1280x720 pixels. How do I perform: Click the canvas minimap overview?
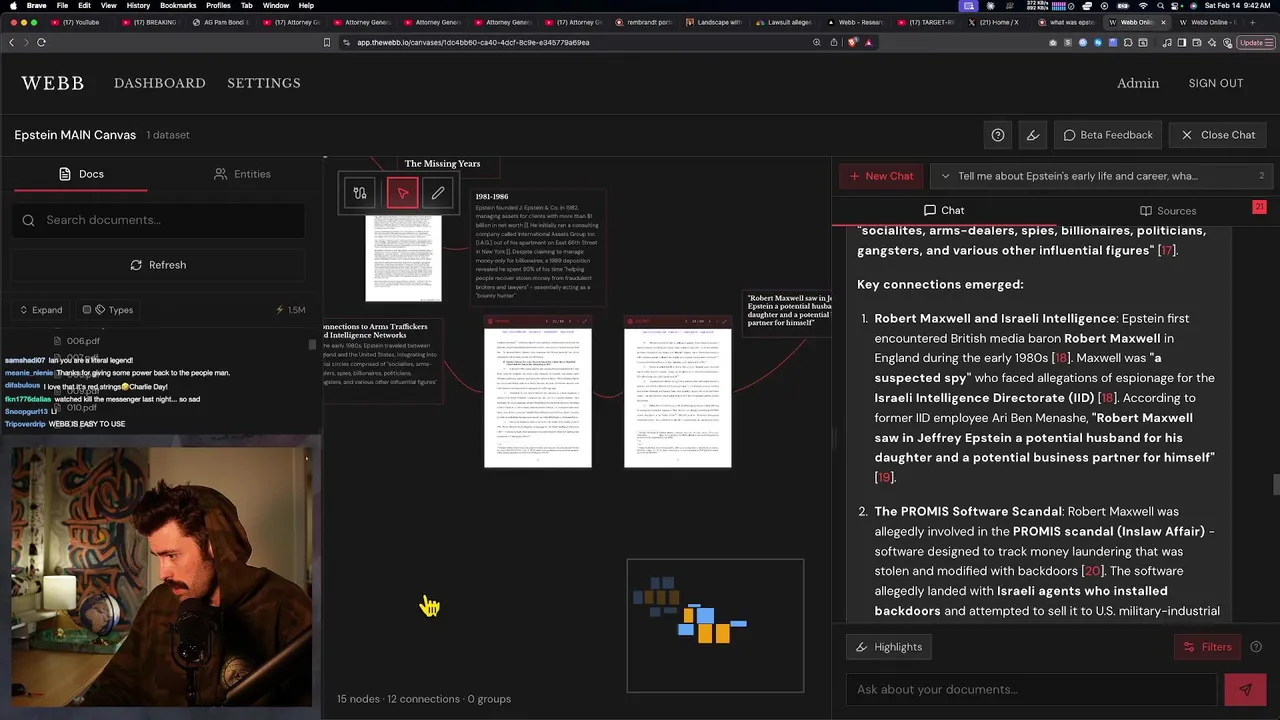coord(715,626)
